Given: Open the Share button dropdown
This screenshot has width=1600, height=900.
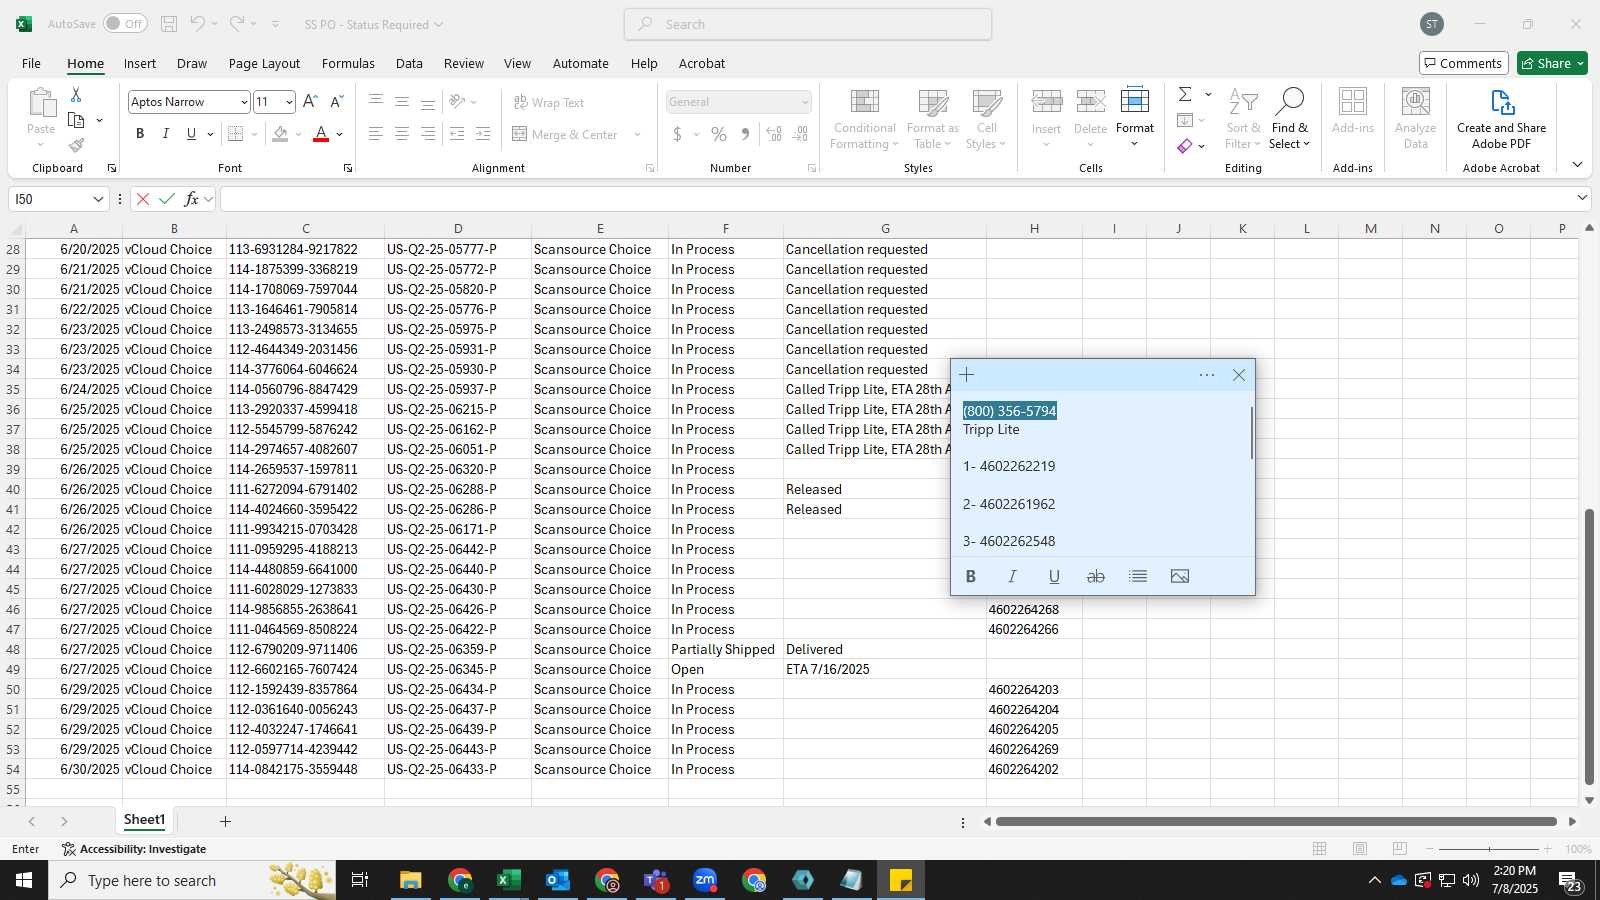Looking at the screenshot, I should click(x=1581, y=63).
